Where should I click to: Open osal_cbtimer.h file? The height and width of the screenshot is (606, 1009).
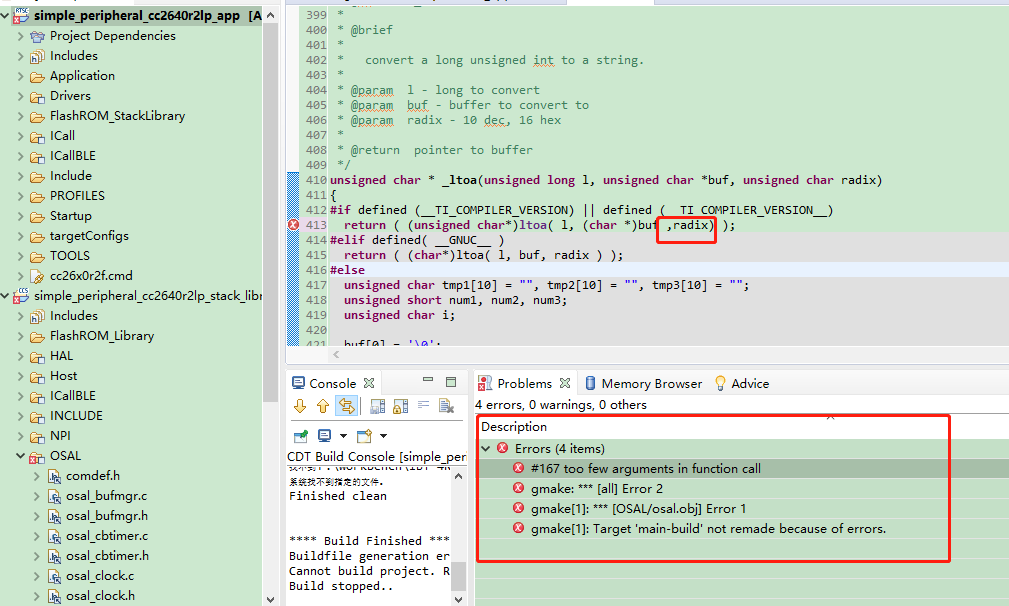107,555
